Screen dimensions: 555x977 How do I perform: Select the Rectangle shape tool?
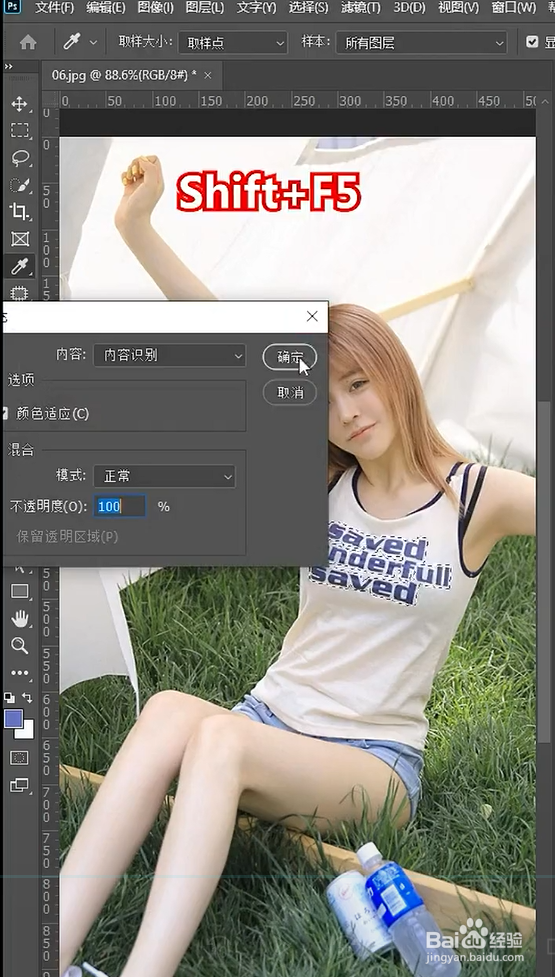click(19, 591)
